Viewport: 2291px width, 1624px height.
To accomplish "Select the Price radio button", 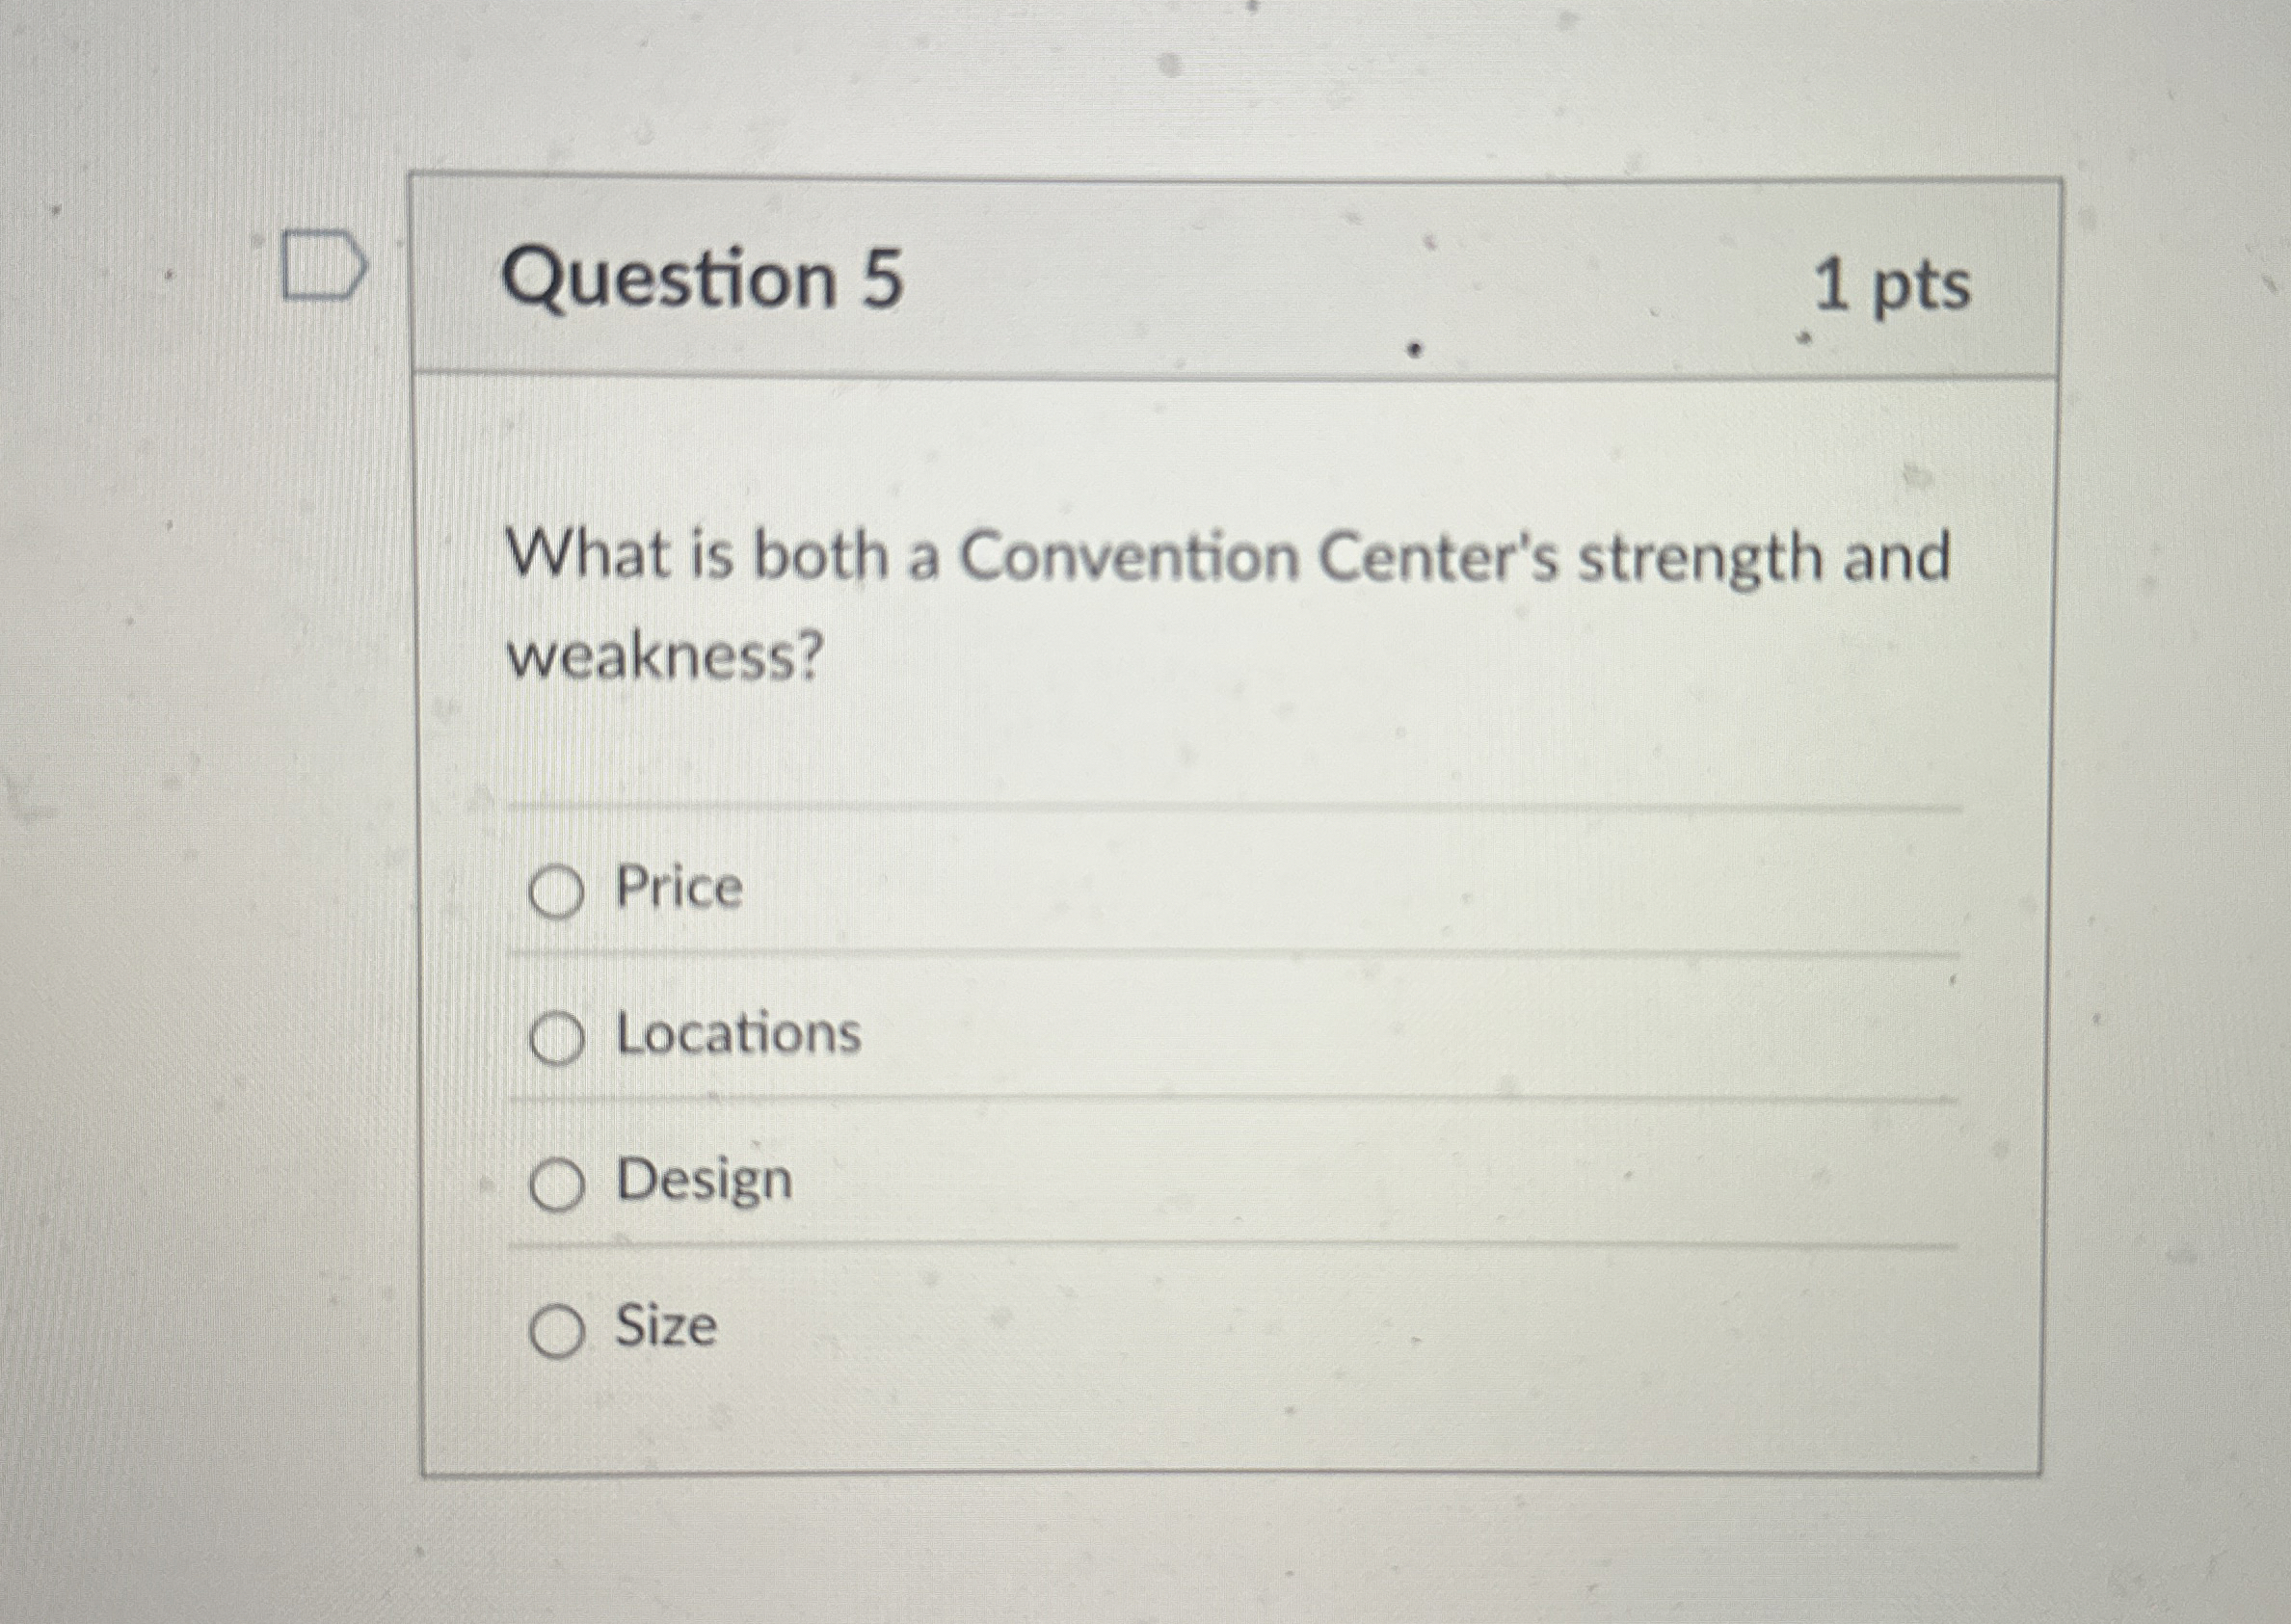I will [x=556, y=892].
